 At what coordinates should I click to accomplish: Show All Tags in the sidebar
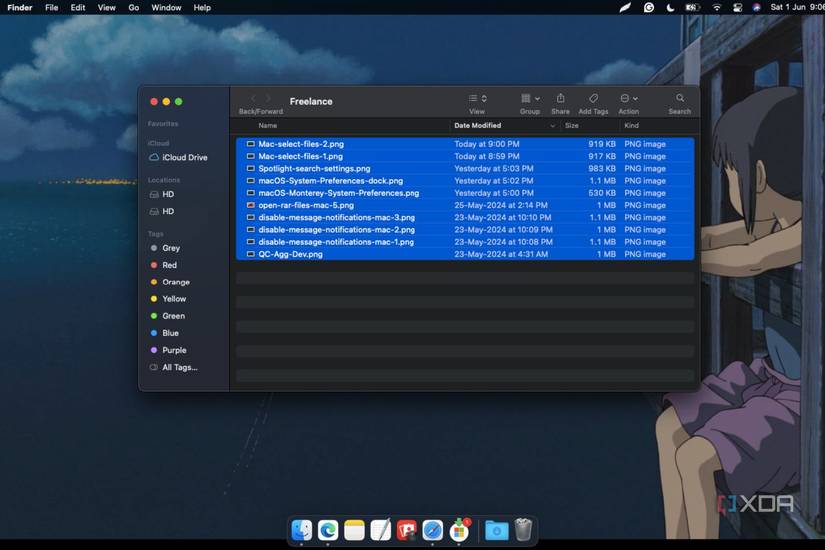point(174,367)
